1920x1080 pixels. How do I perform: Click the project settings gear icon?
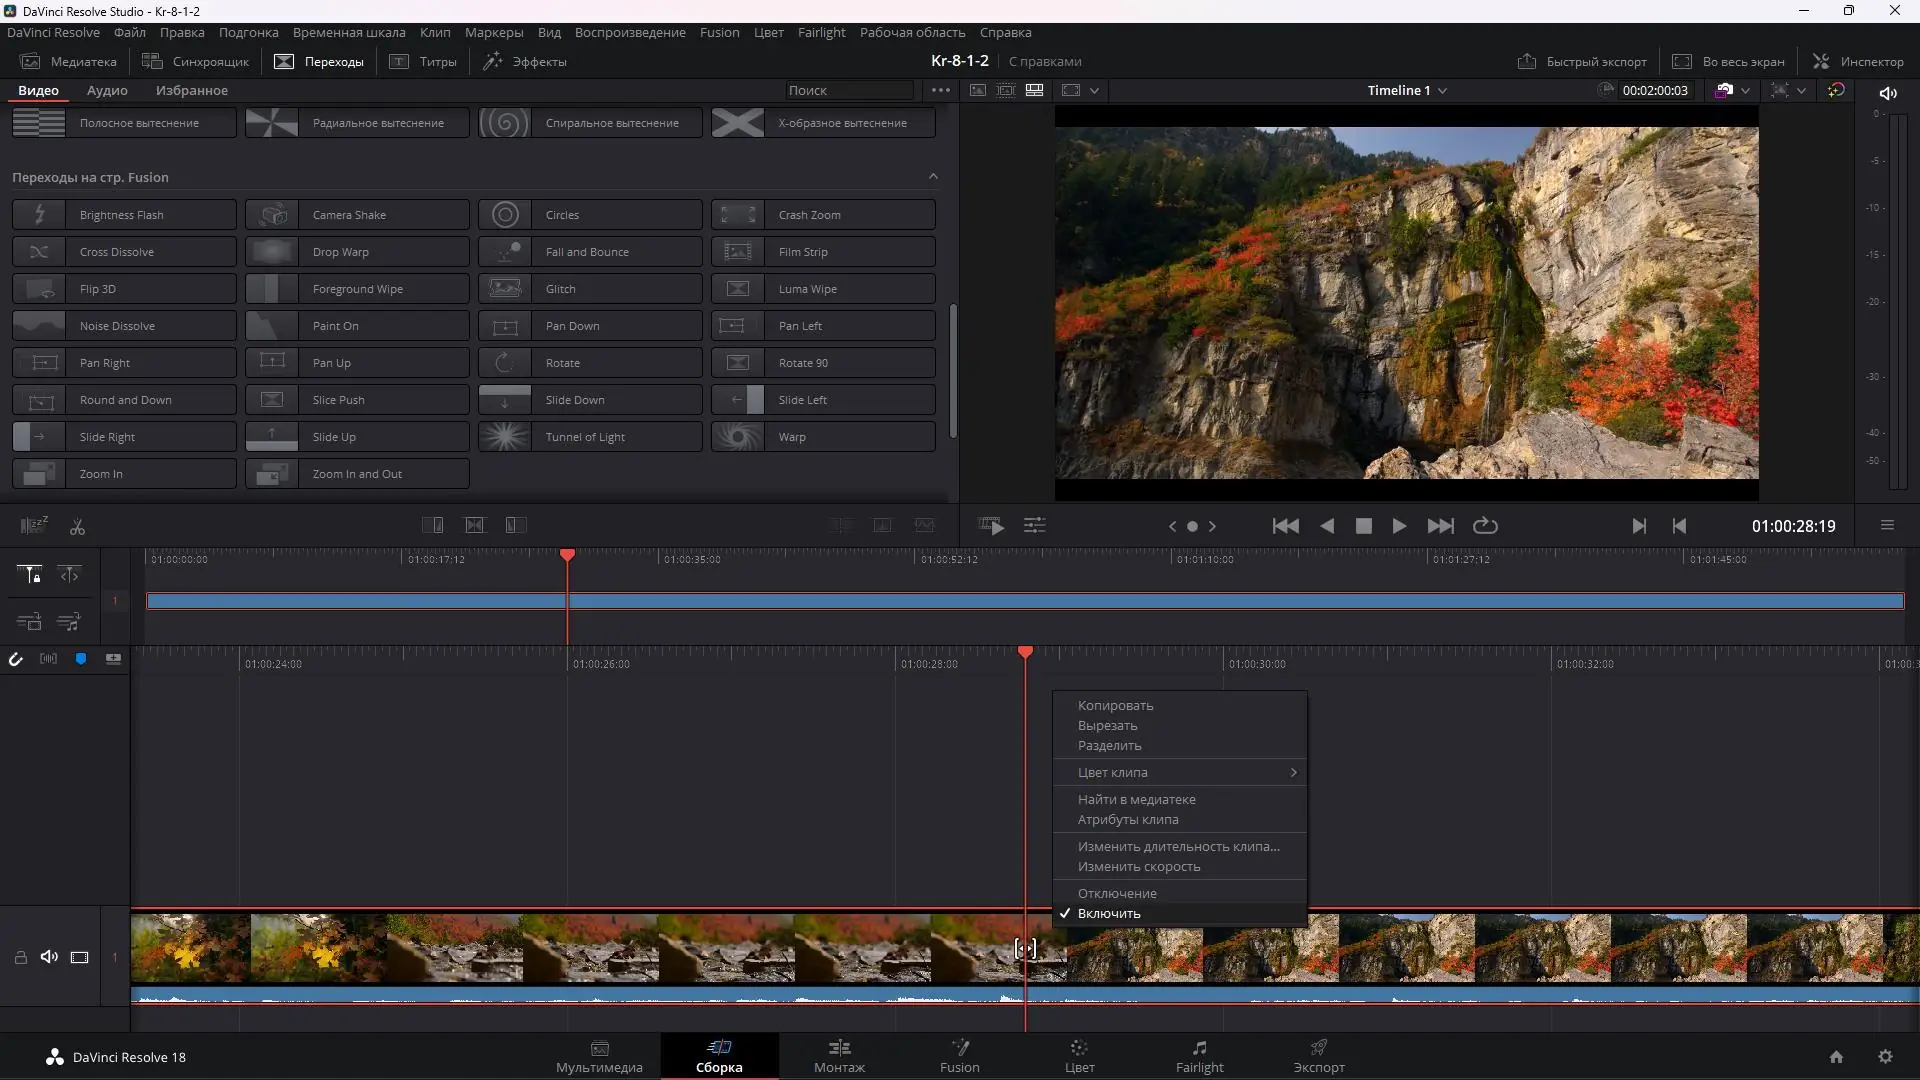tap(1885, 1057)
